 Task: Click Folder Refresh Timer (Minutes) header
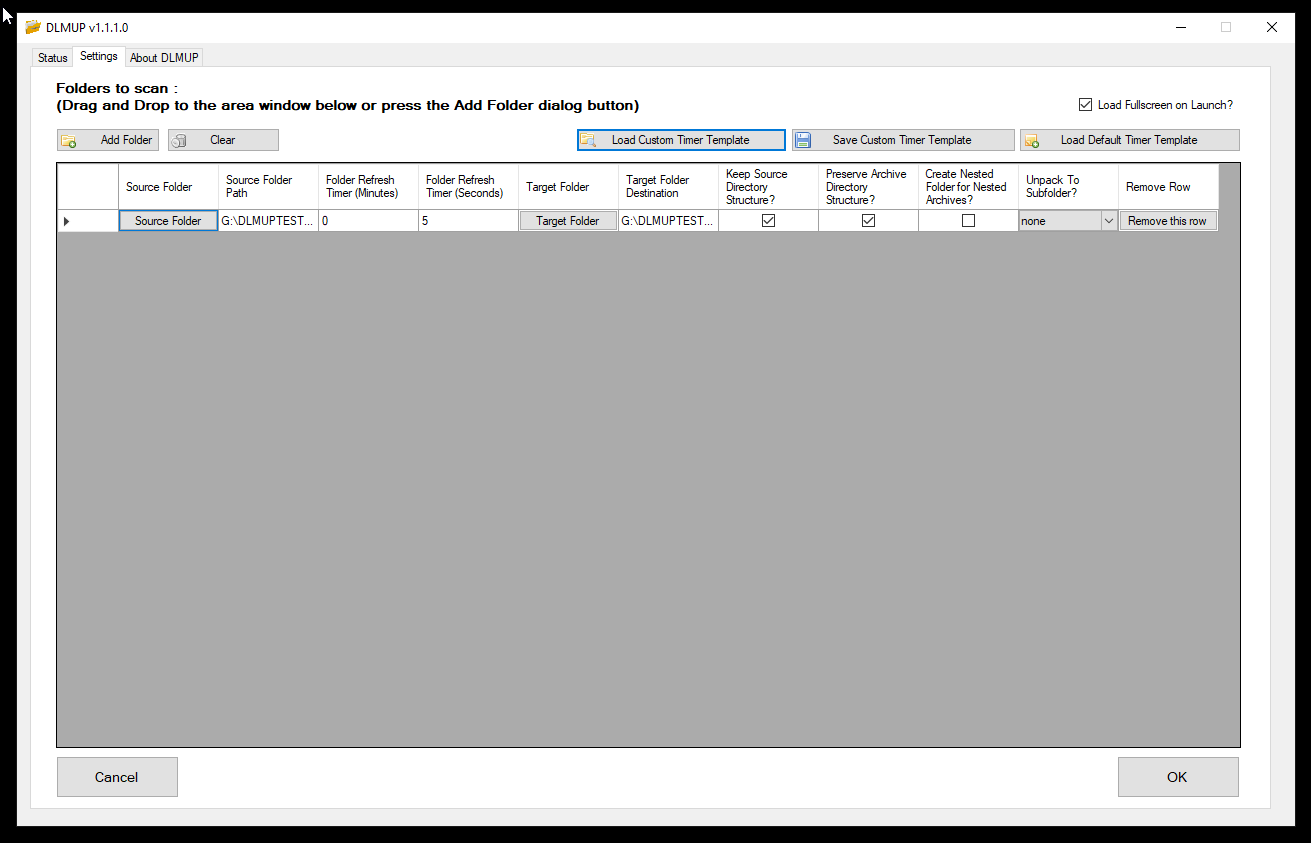(368, 187)
